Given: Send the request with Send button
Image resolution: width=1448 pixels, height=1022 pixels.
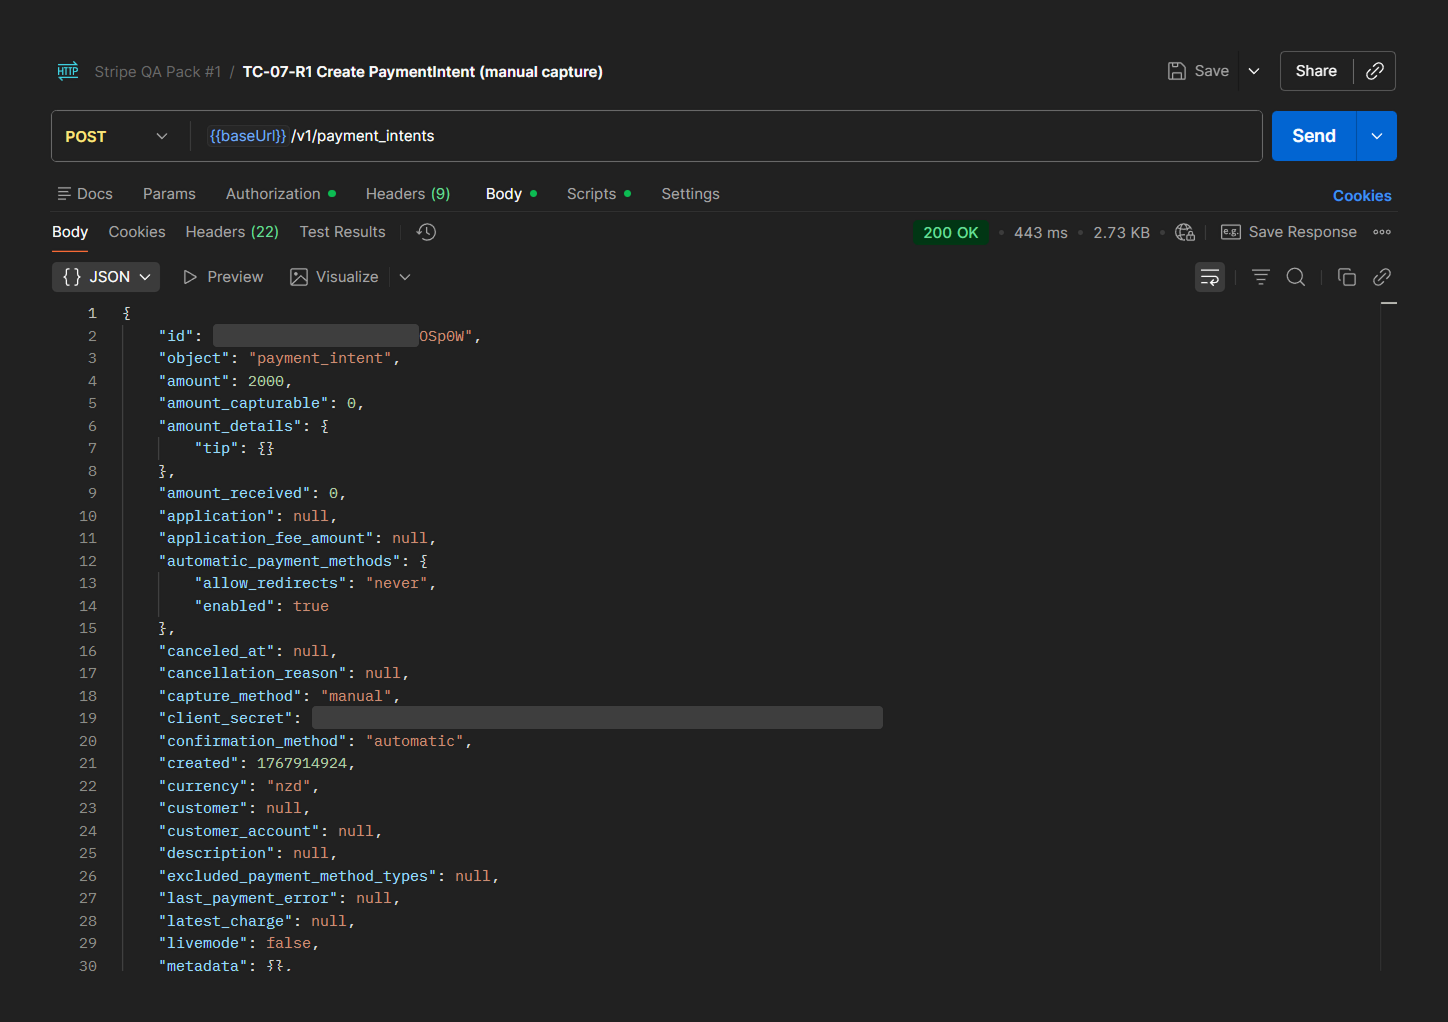Looking at the screenshot, I should [1314, 136].
